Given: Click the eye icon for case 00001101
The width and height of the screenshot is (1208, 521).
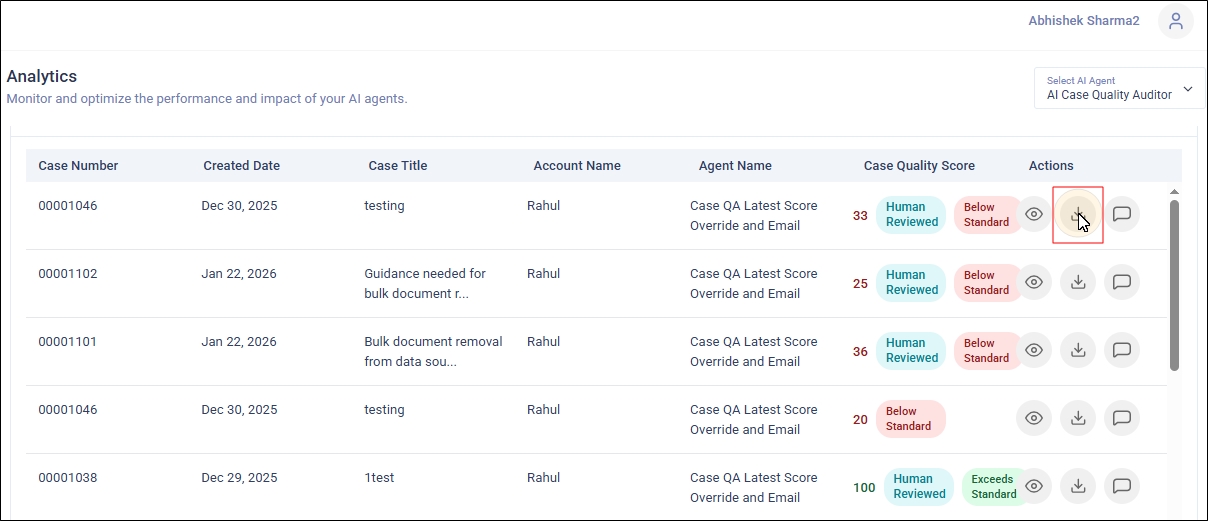Looking at the screenshot, I should click(x=1034, y=350).
